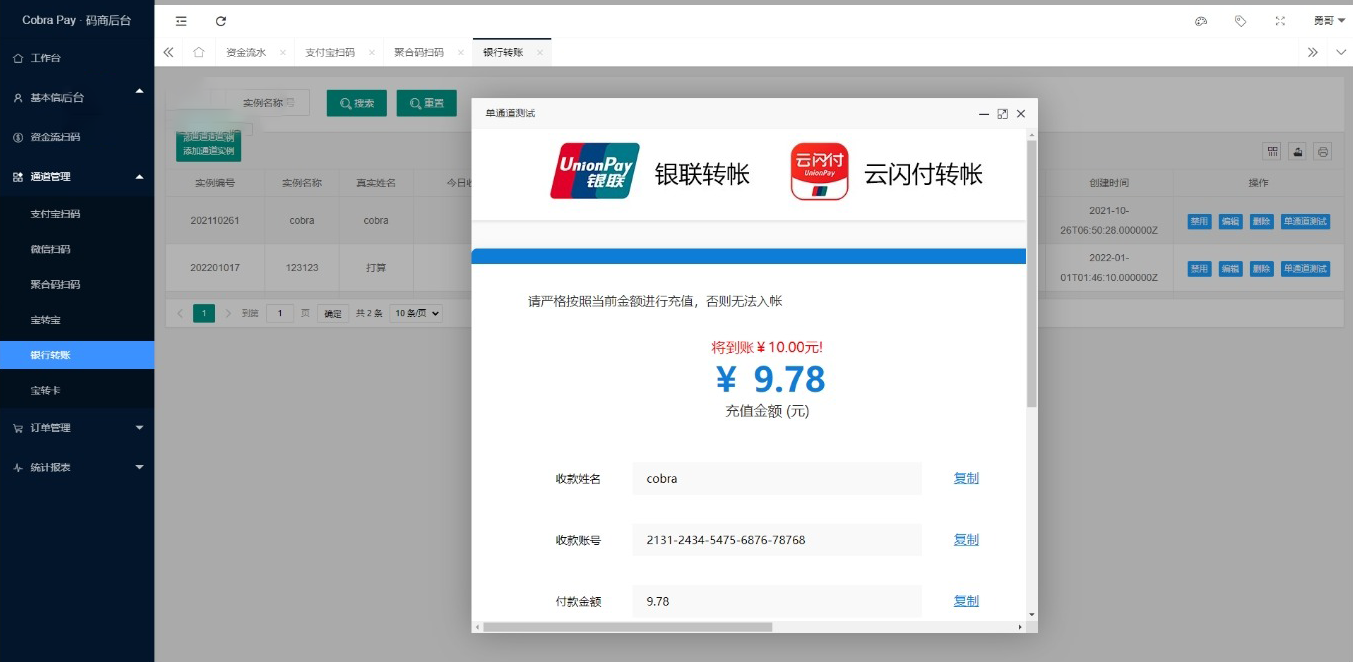The width and height of the screenshot is (1353, 662).
Task: Open the user account dropdown in header
Action: click(1329, 21)
